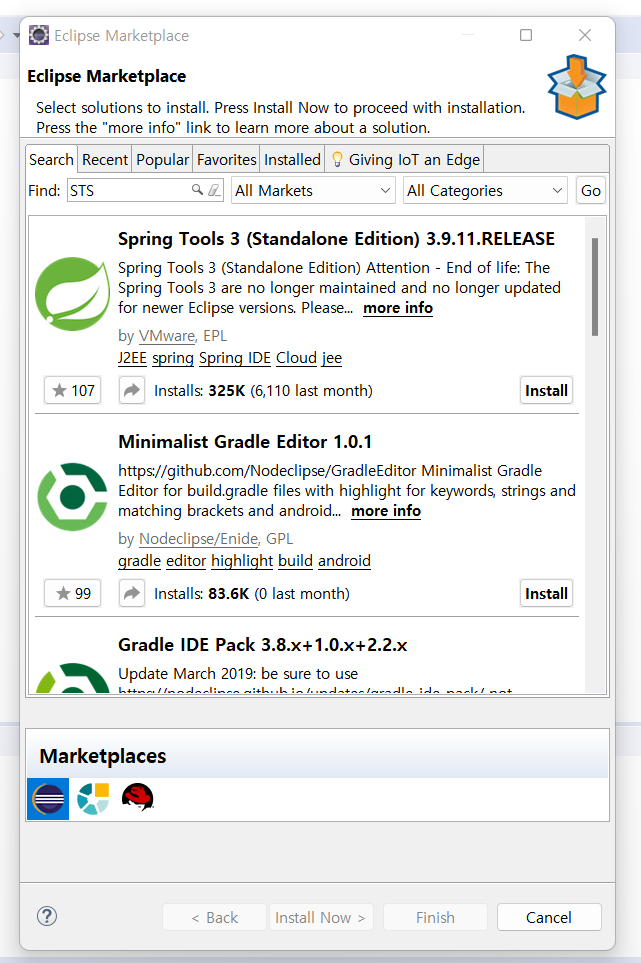Click the Minimalist Gradle Editor logo
The image size is (641, 963).
tap(72, 497)
